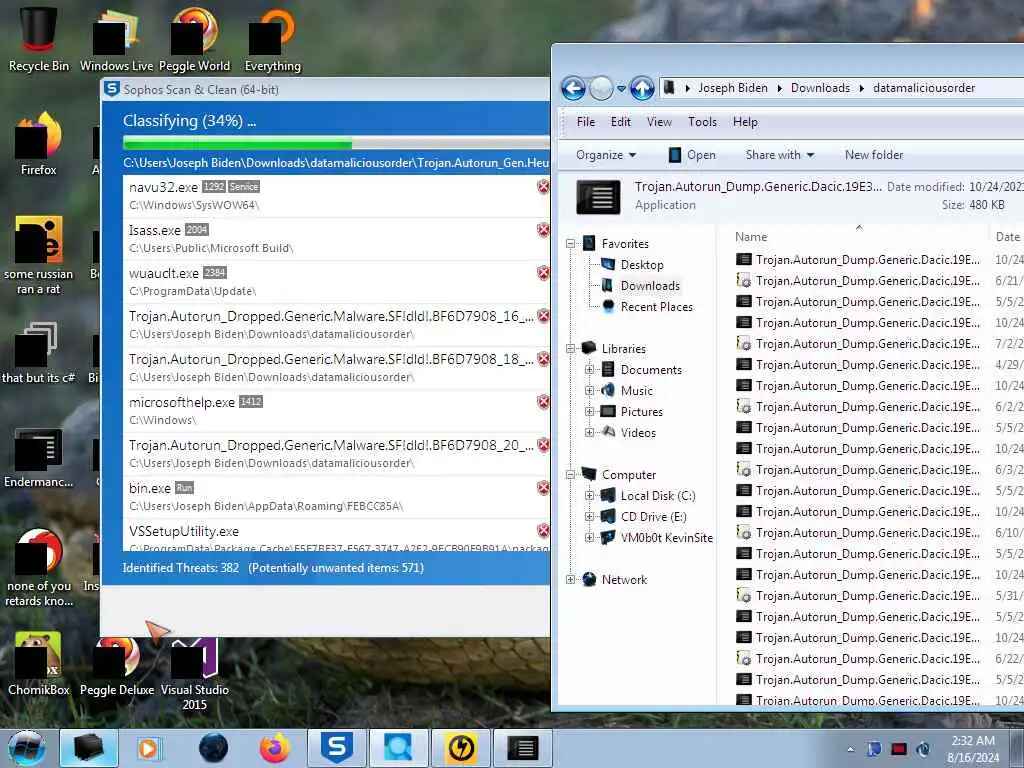
Task: Go up one folder level in Explorer
Action: coord(642,88)
